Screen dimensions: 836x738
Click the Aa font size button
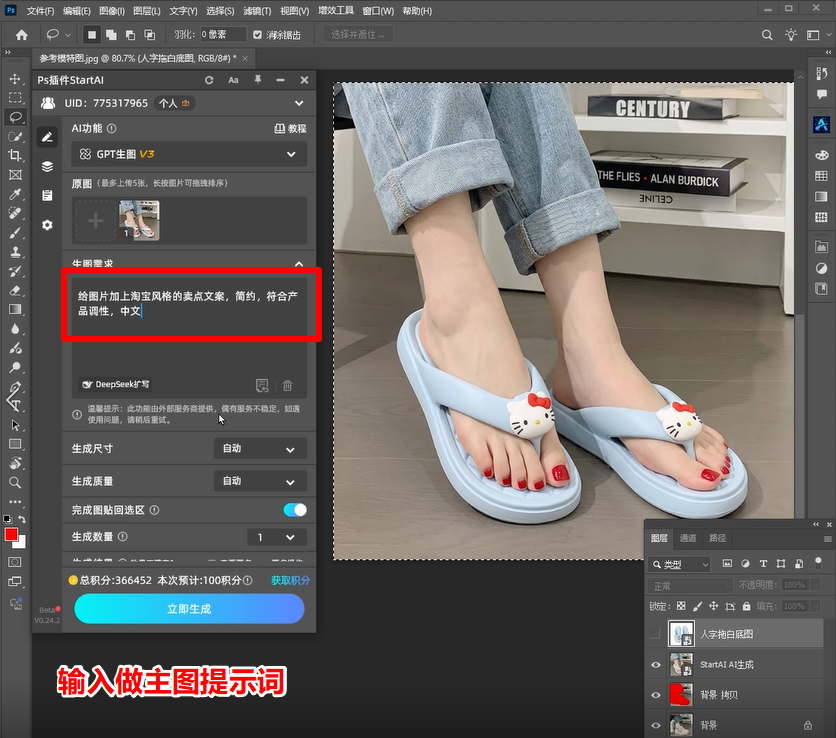(233, 80)
